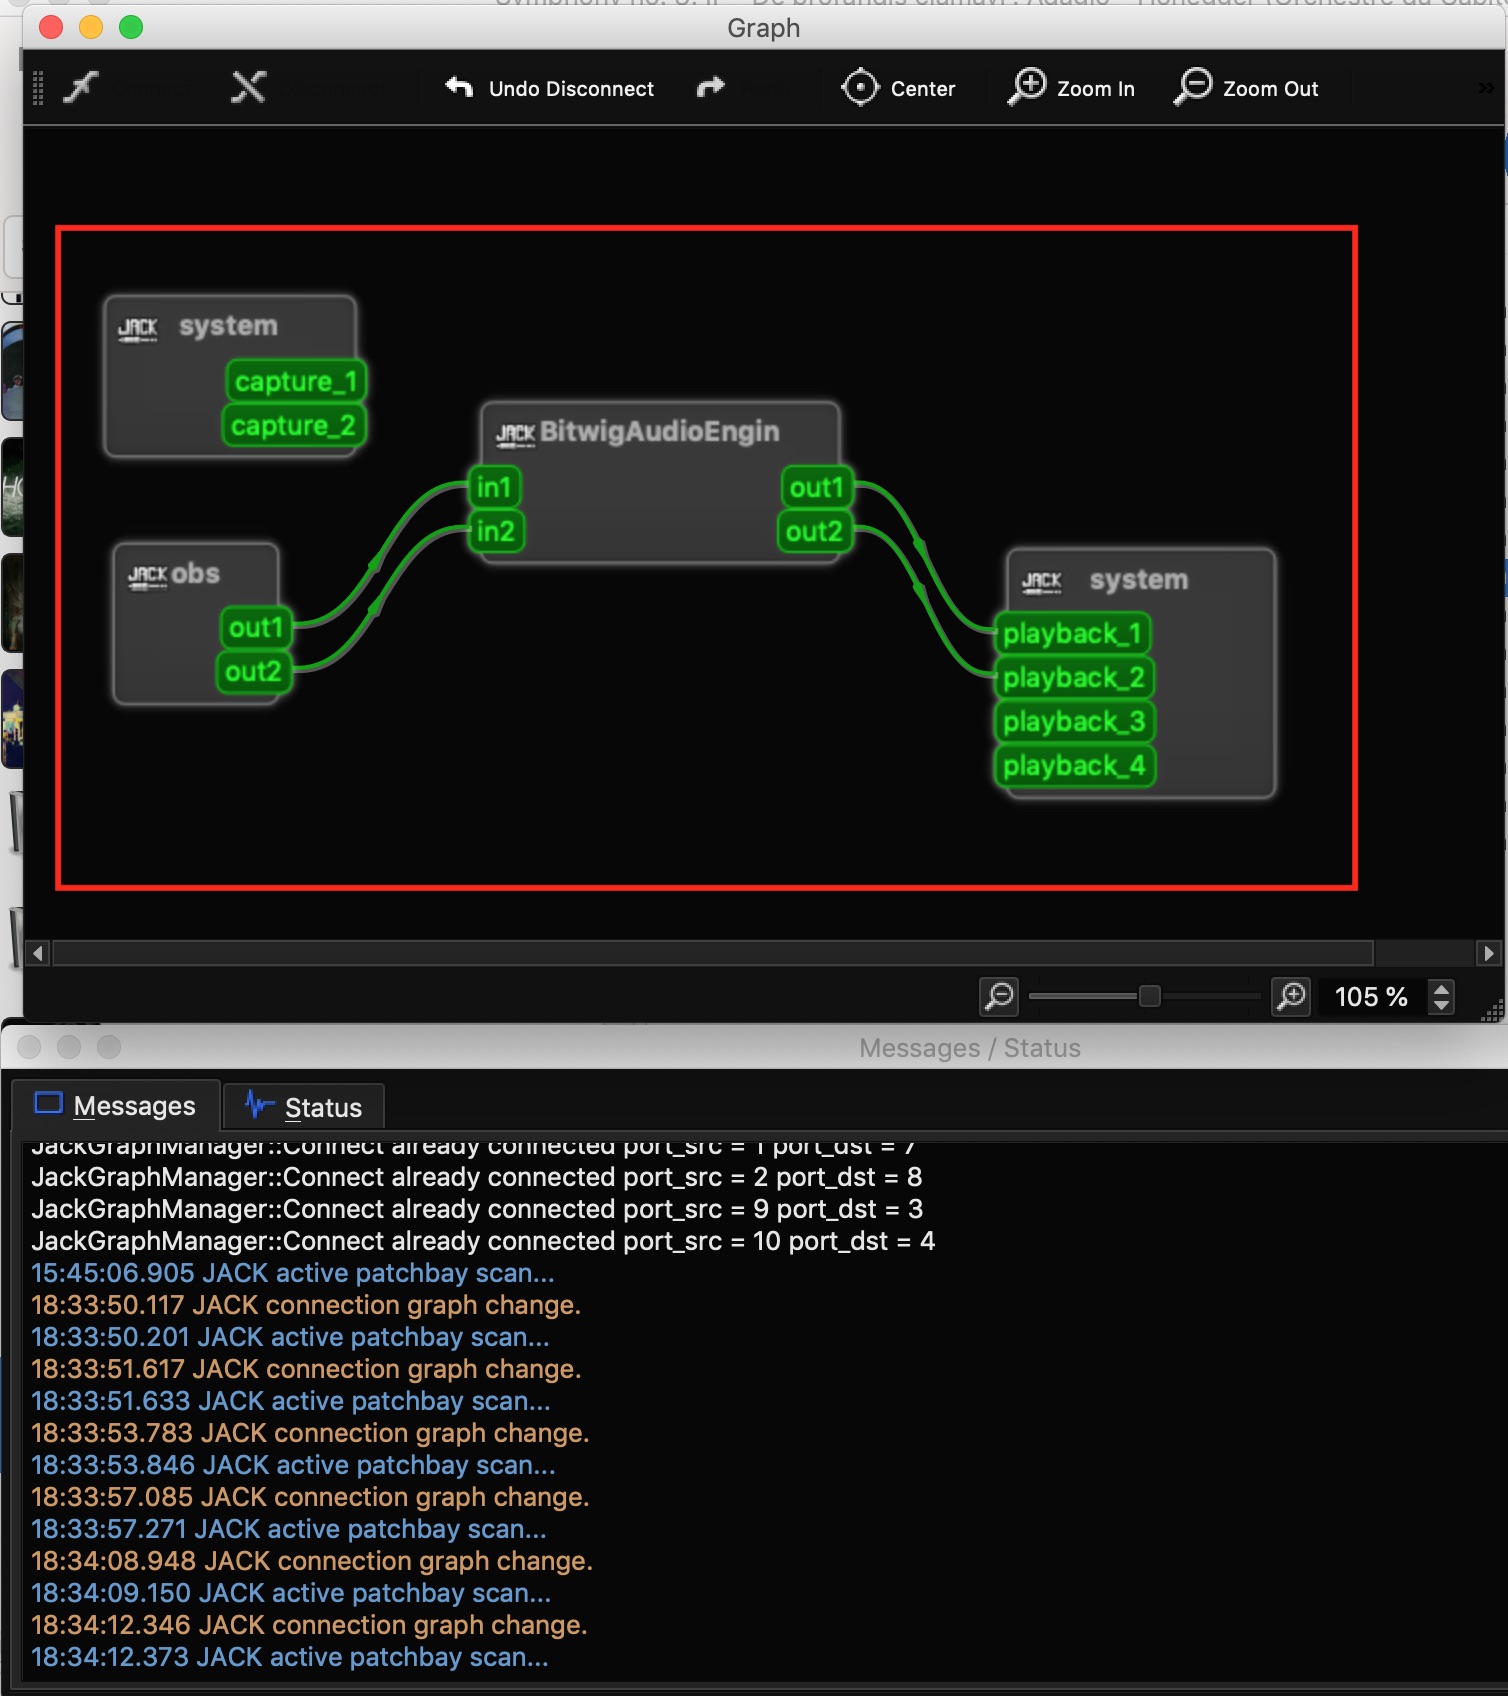The image size is (1508, 1696).
Task: Click JACK icon on obs node
Action: click(147, 576)
